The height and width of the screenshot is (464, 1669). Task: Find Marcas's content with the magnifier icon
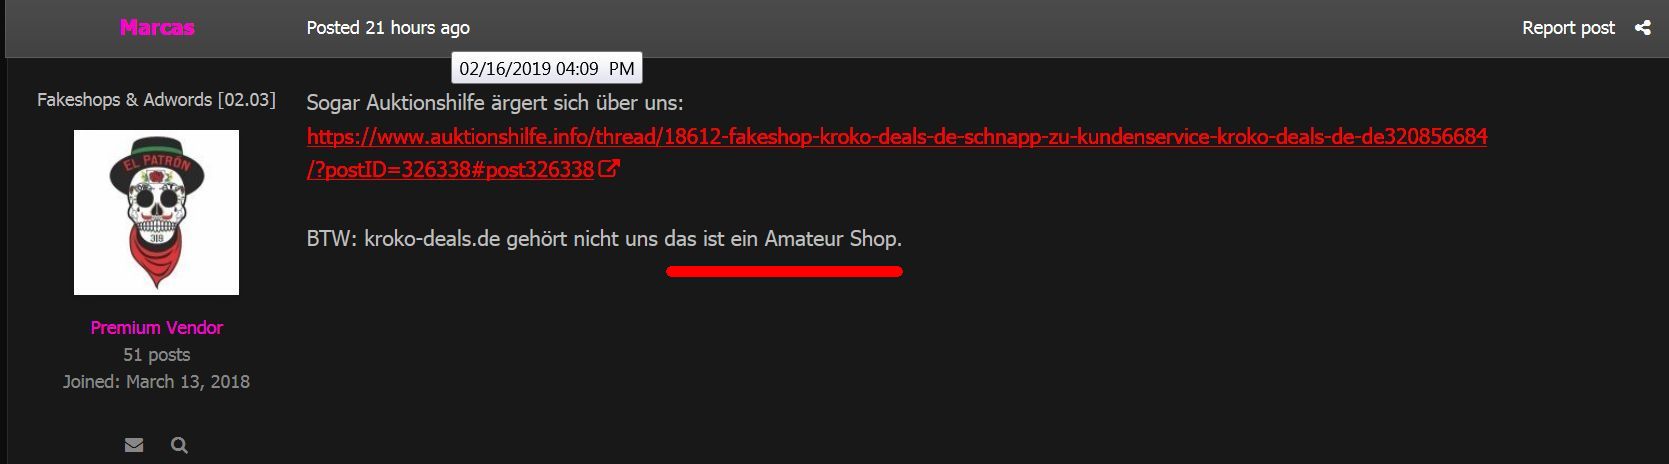coord(179,445)
